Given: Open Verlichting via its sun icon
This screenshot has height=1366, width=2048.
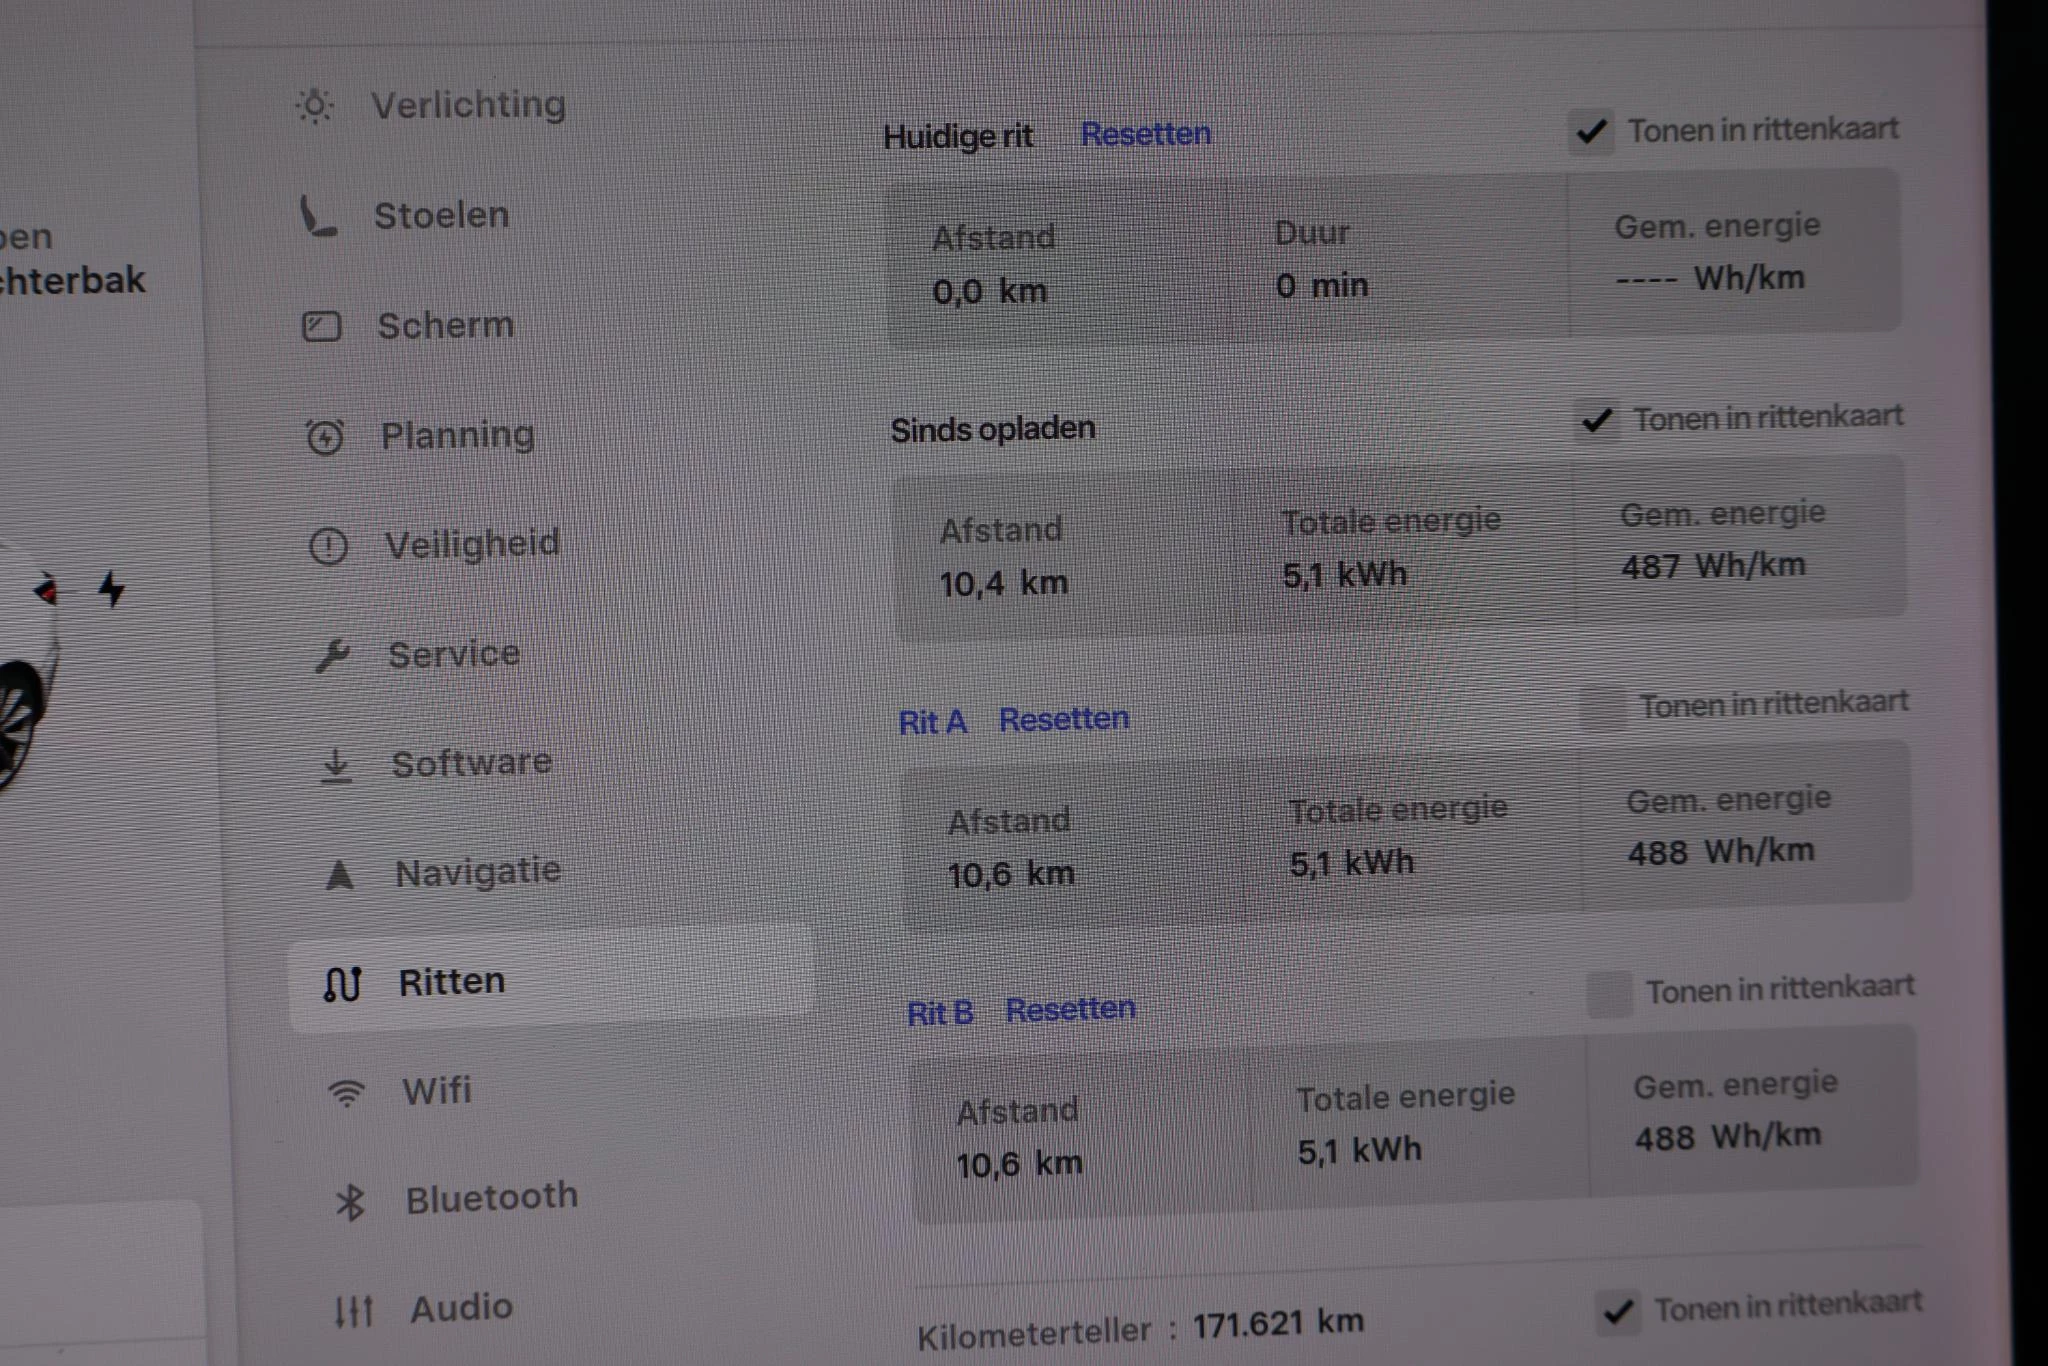Looking at the screenshot, I should (314, 105).
